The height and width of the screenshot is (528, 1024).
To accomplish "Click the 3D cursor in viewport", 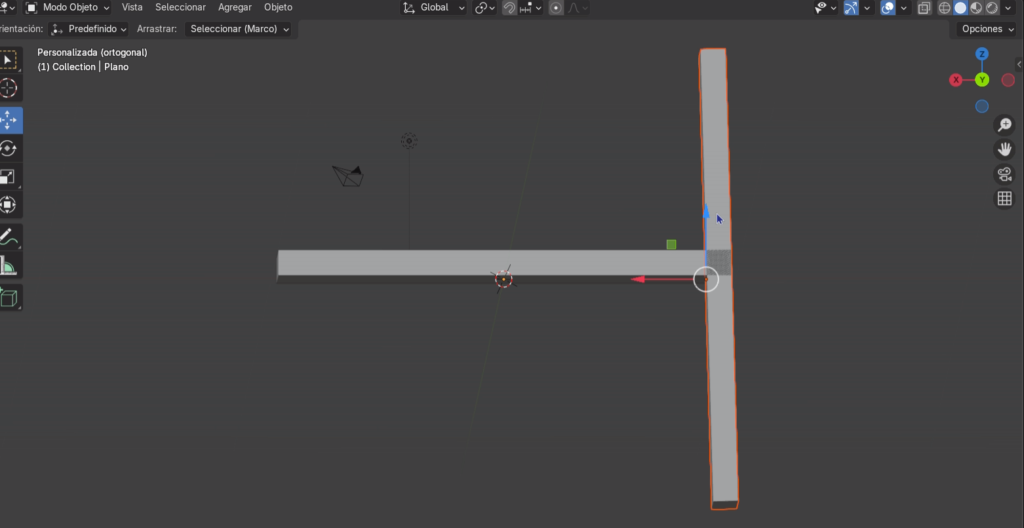I will (504, 280).
